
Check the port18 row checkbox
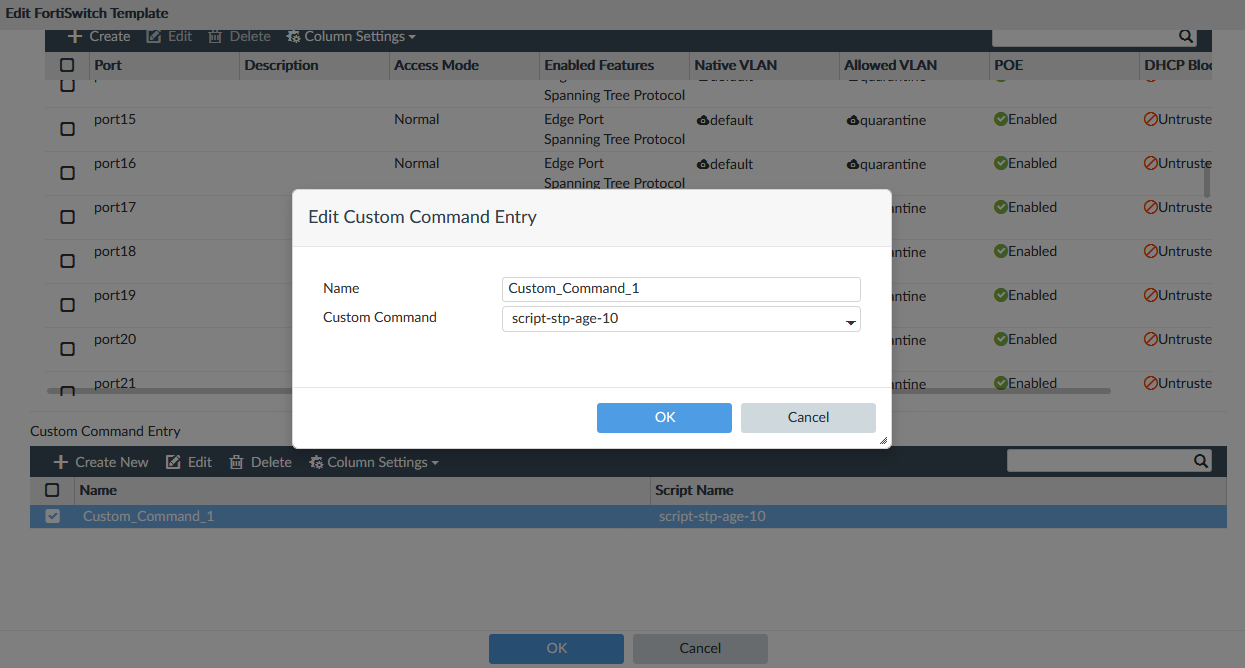point(67,261)
